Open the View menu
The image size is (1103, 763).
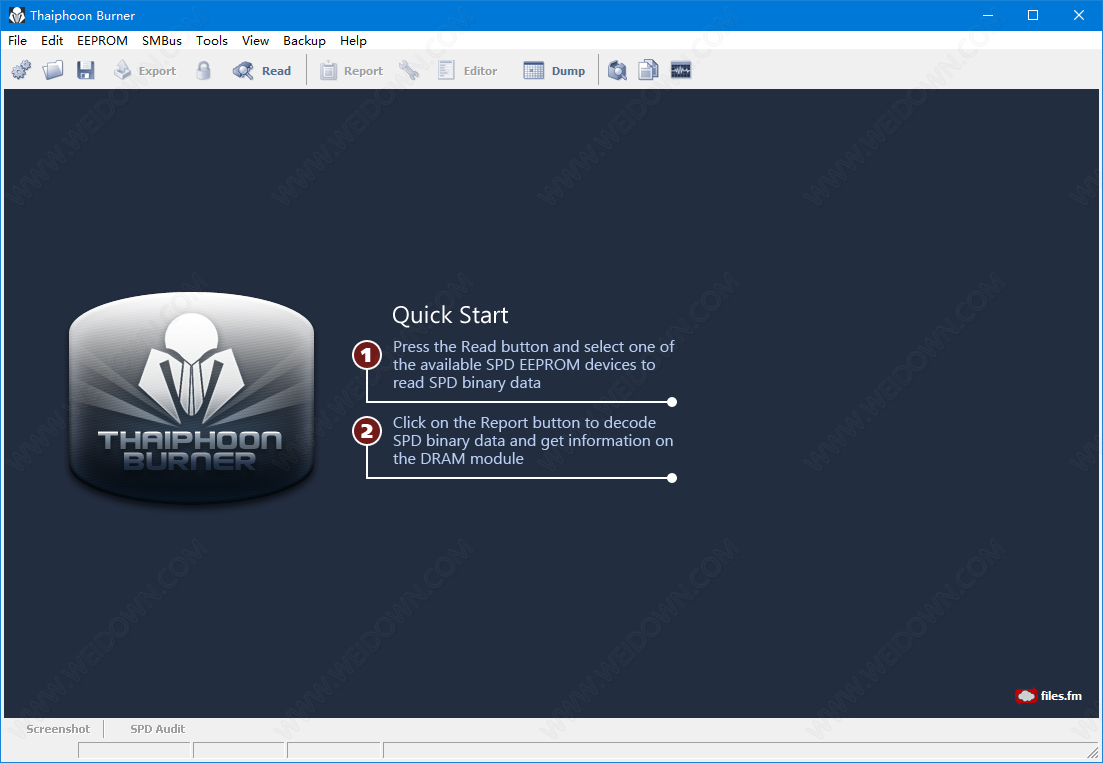point(255,41)
